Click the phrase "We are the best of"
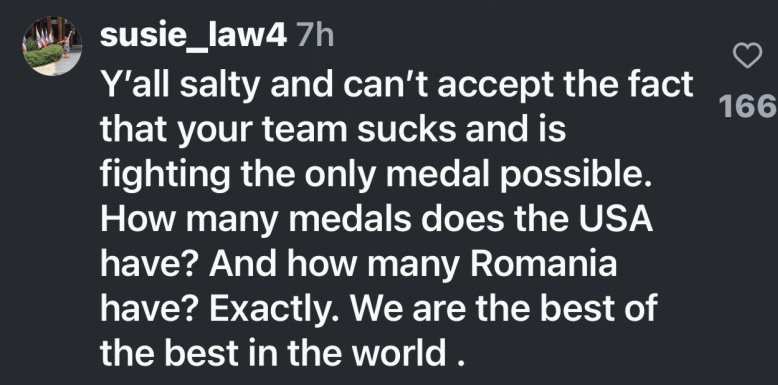 (x=504, y=310)
